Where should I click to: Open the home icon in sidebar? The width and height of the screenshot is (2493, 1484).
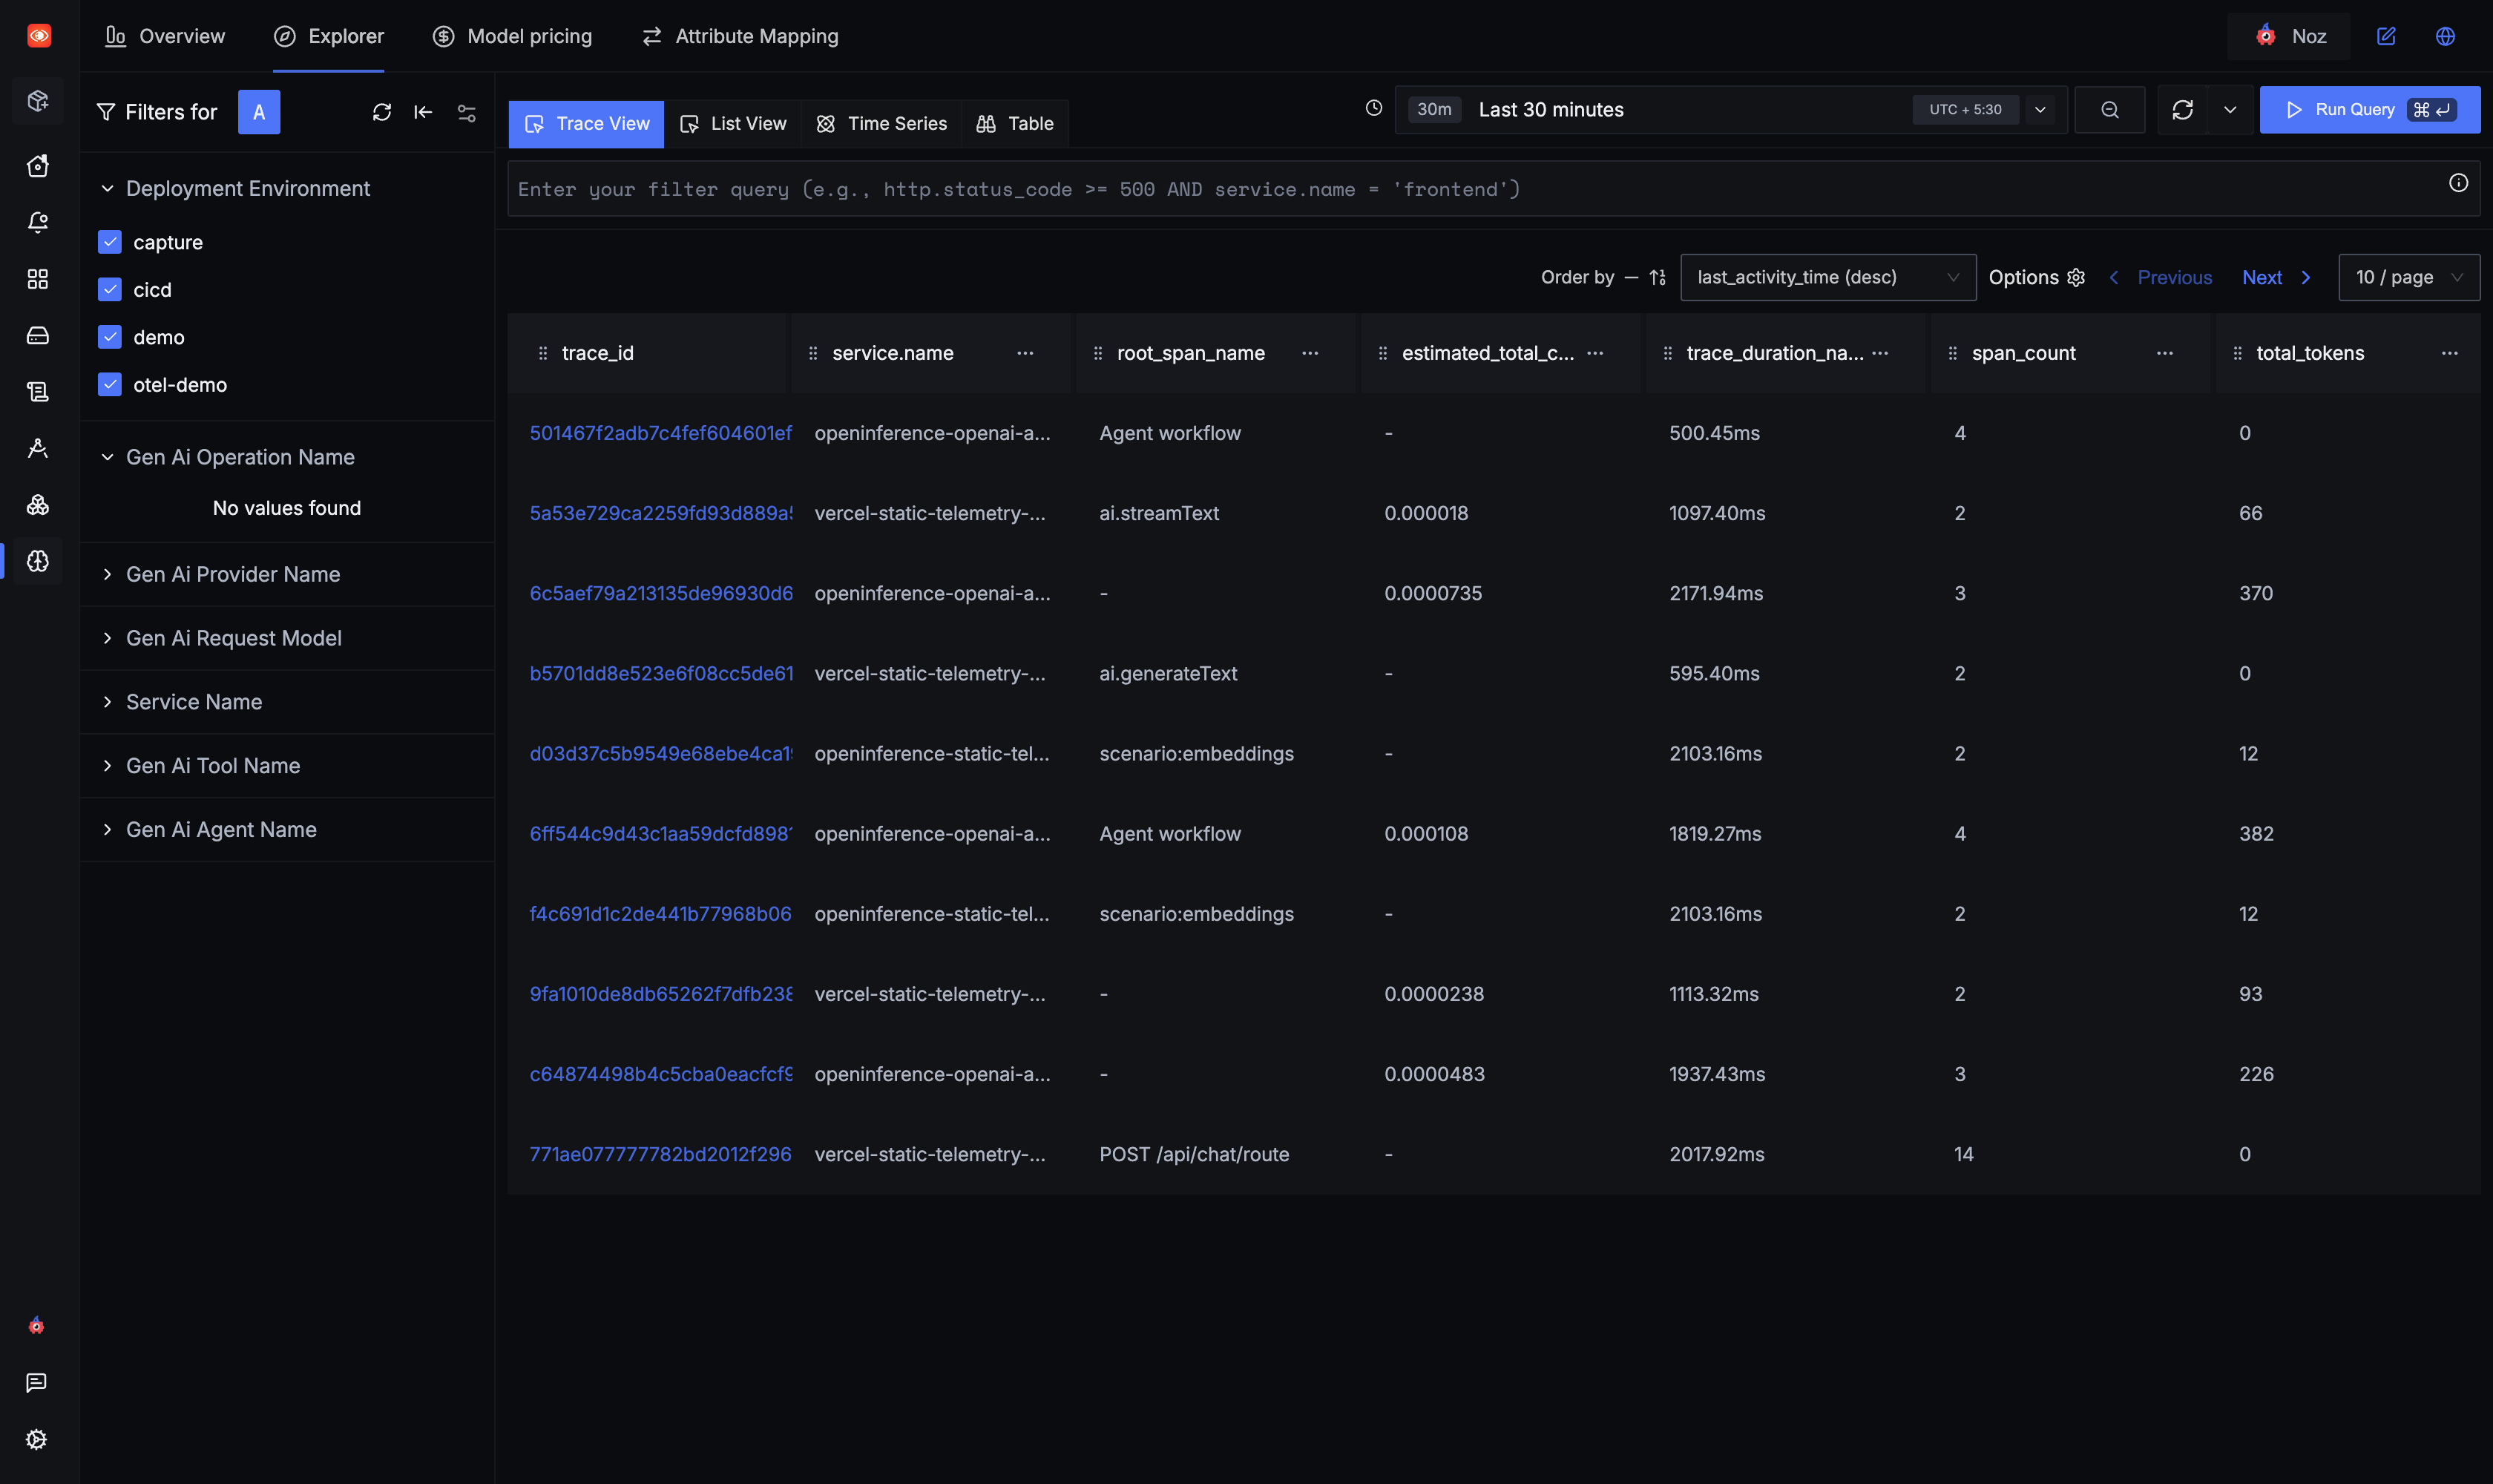click(x=38, y=166)
